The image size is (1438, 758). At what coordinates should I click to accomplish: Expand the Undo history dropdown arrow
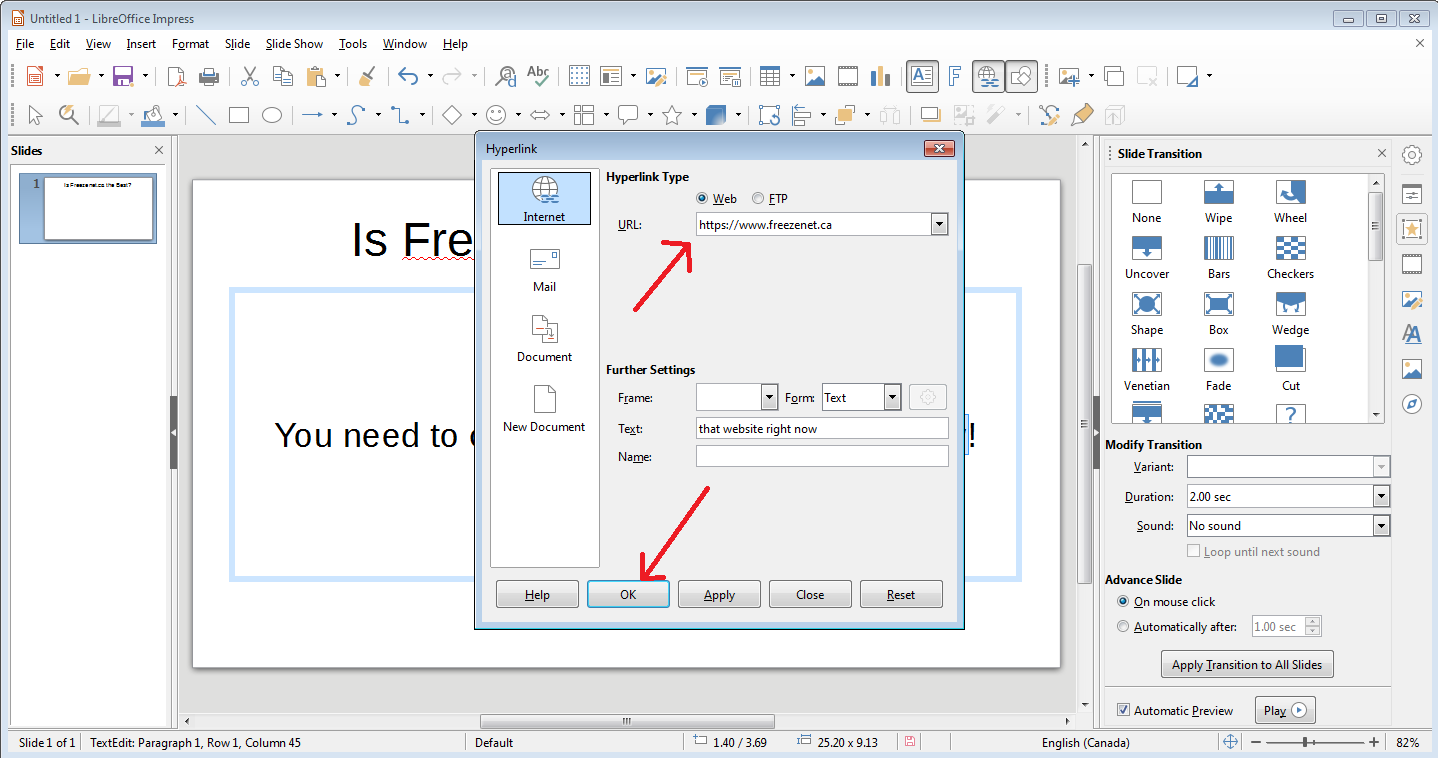point(430,76)
